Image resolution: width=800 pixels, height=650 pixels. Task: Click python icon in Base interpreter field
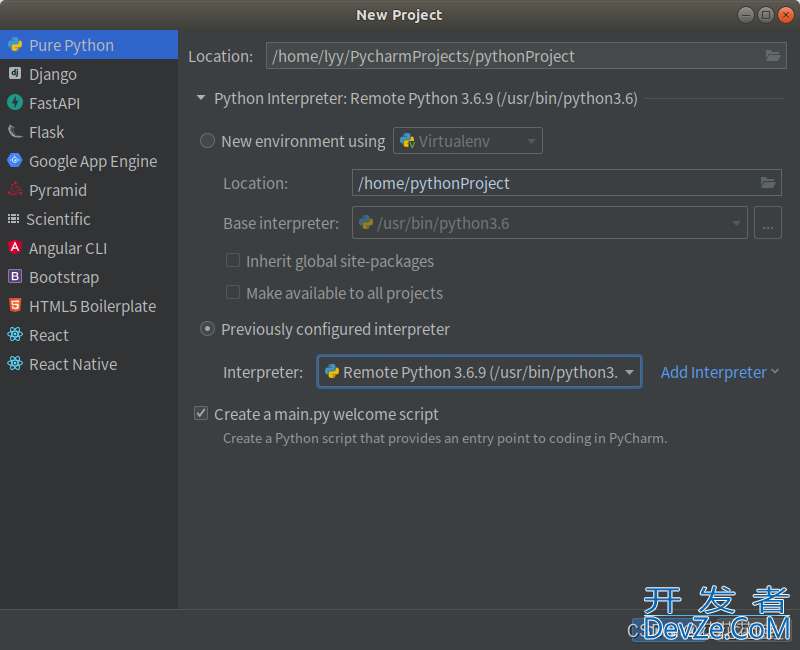click(366, 222)
